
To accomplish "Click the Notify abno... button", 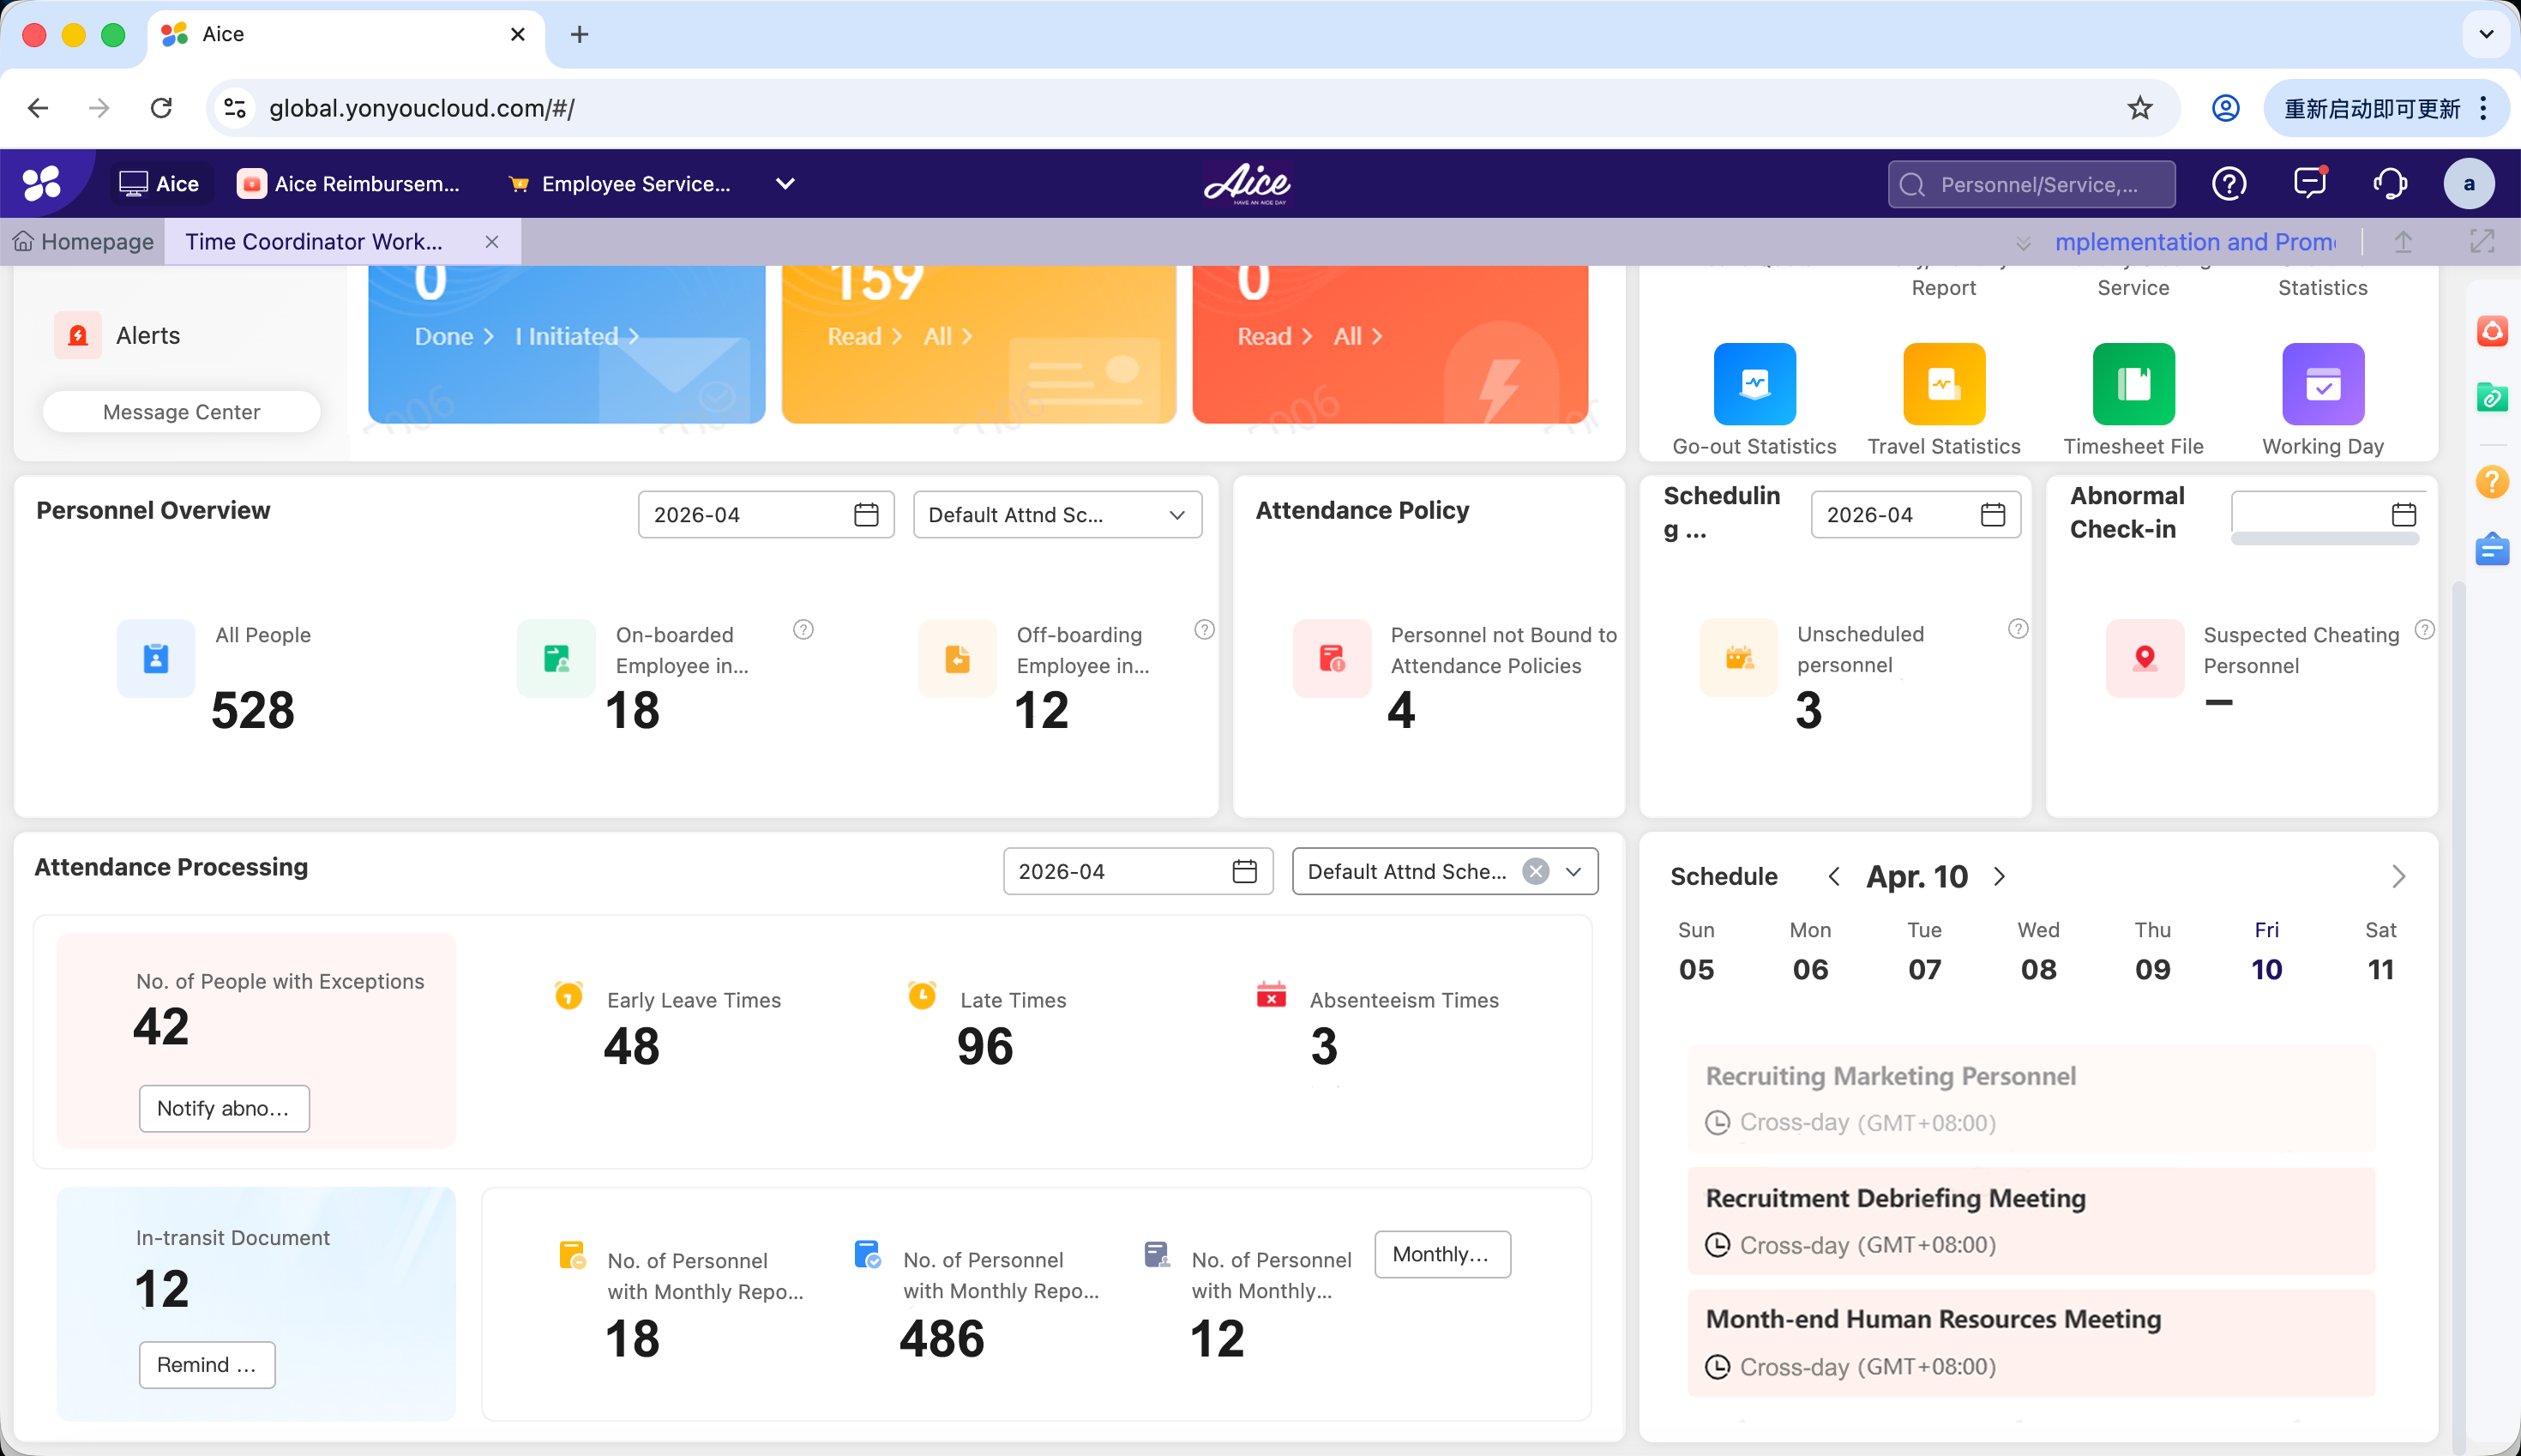I will point(224,1108).
